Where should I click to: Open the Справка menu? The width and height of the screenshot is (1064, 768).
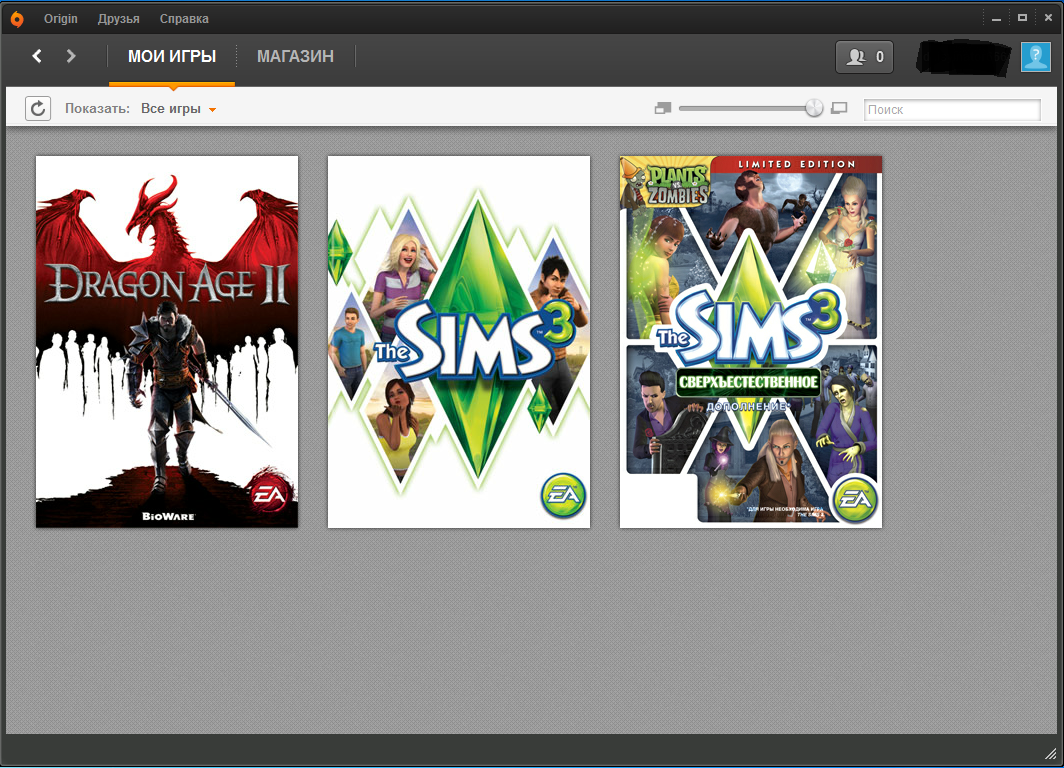[x=184, y=19]
